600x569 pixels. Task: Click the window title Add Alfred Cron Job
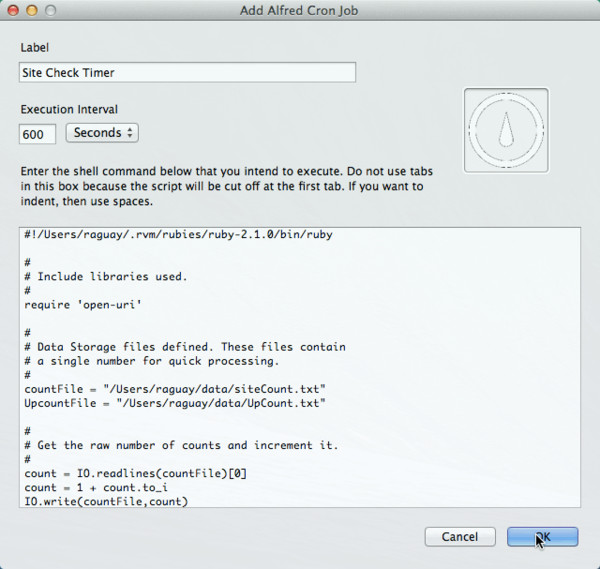(299, 10)
